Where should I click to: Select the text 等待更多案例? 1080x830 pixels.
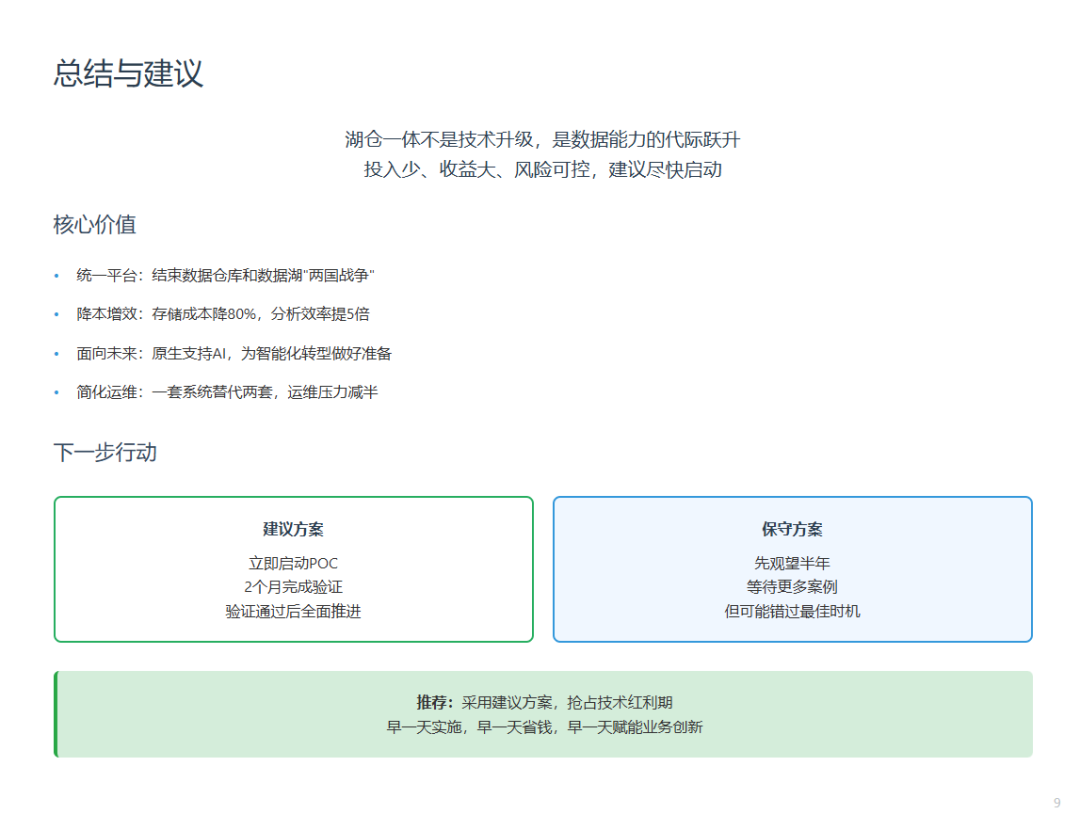792,587
